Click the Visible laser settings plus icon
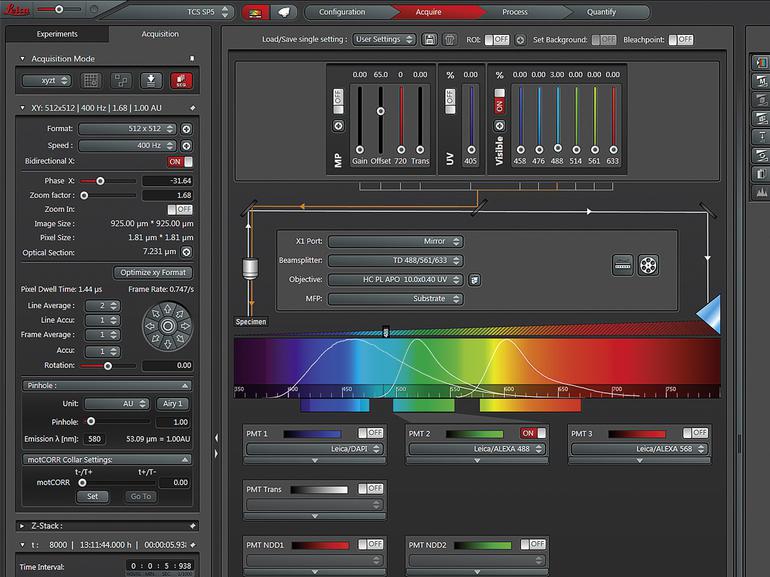The width and height of the screenshot is (770, 577). pyautogui.click(x=499, y=126)
